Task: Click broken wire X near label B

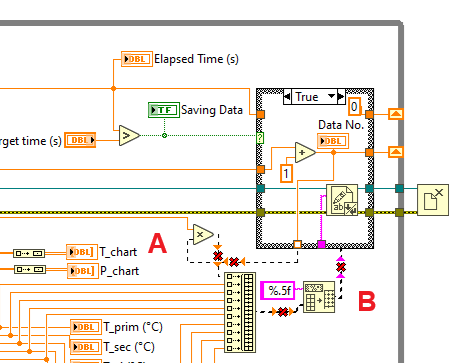Action: 341,267
